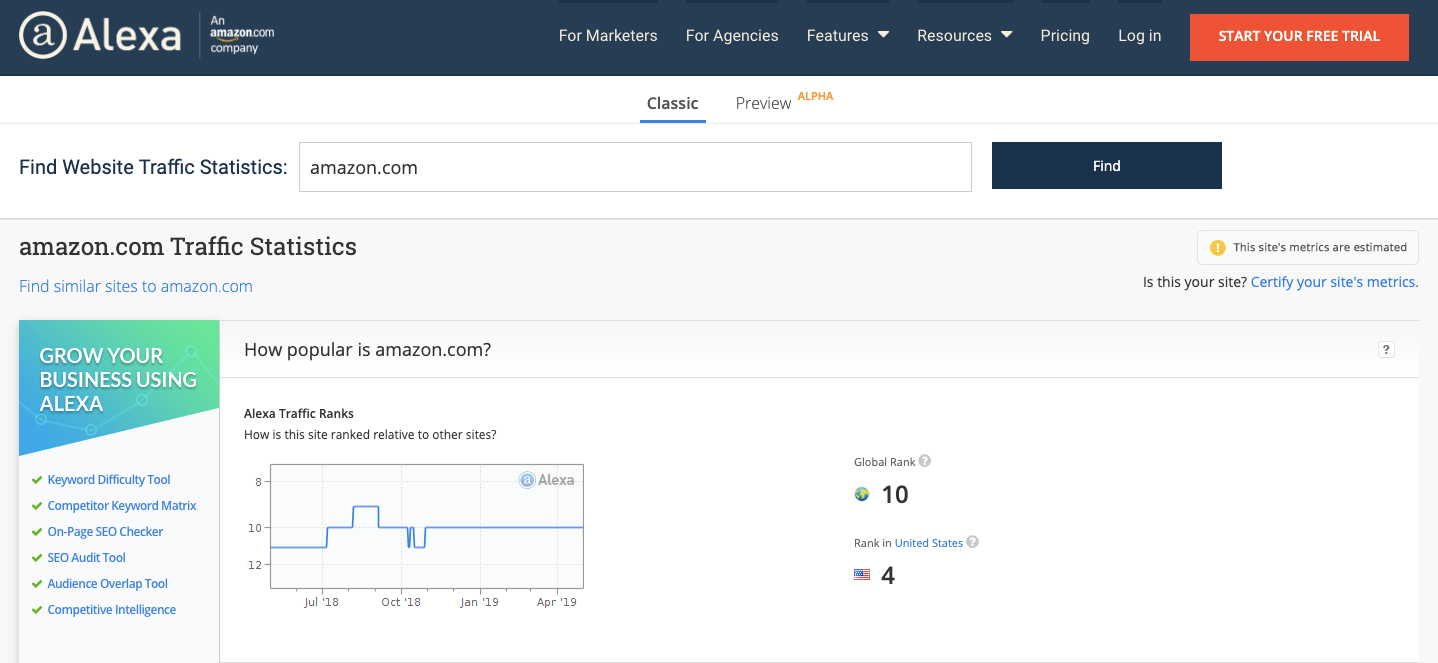Open the SEO Audit Tool link

tap(87, 558)
